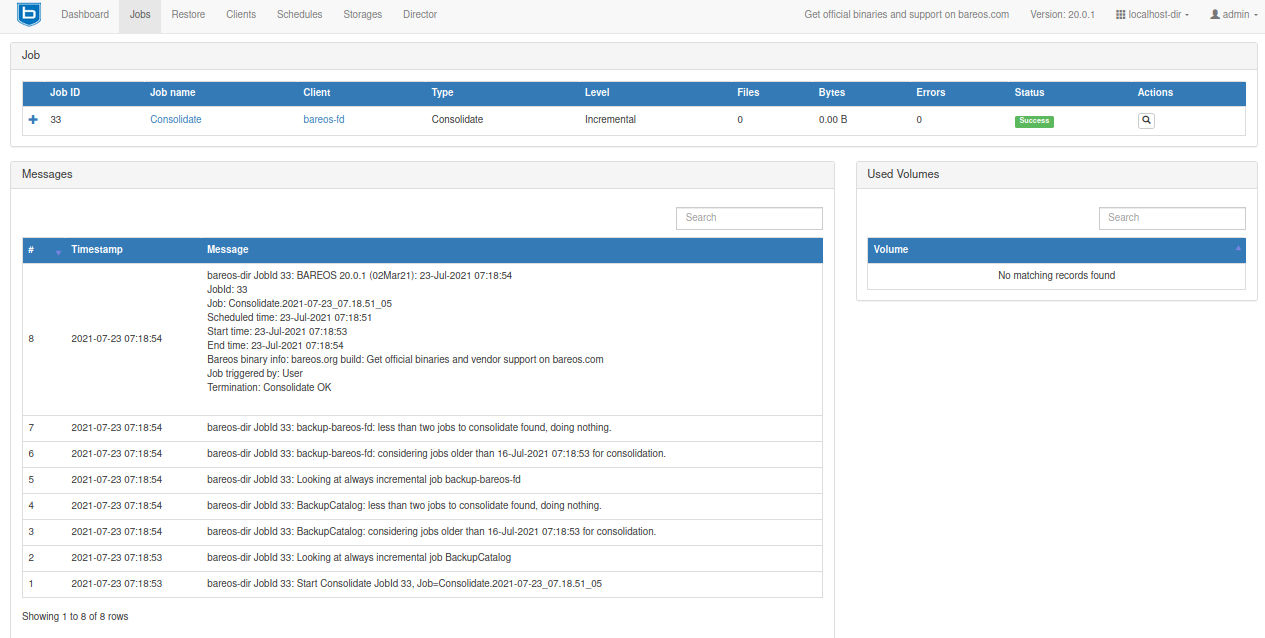Expand job 33 row with plus icon
1265x638 pixels.
click(33, 120)
